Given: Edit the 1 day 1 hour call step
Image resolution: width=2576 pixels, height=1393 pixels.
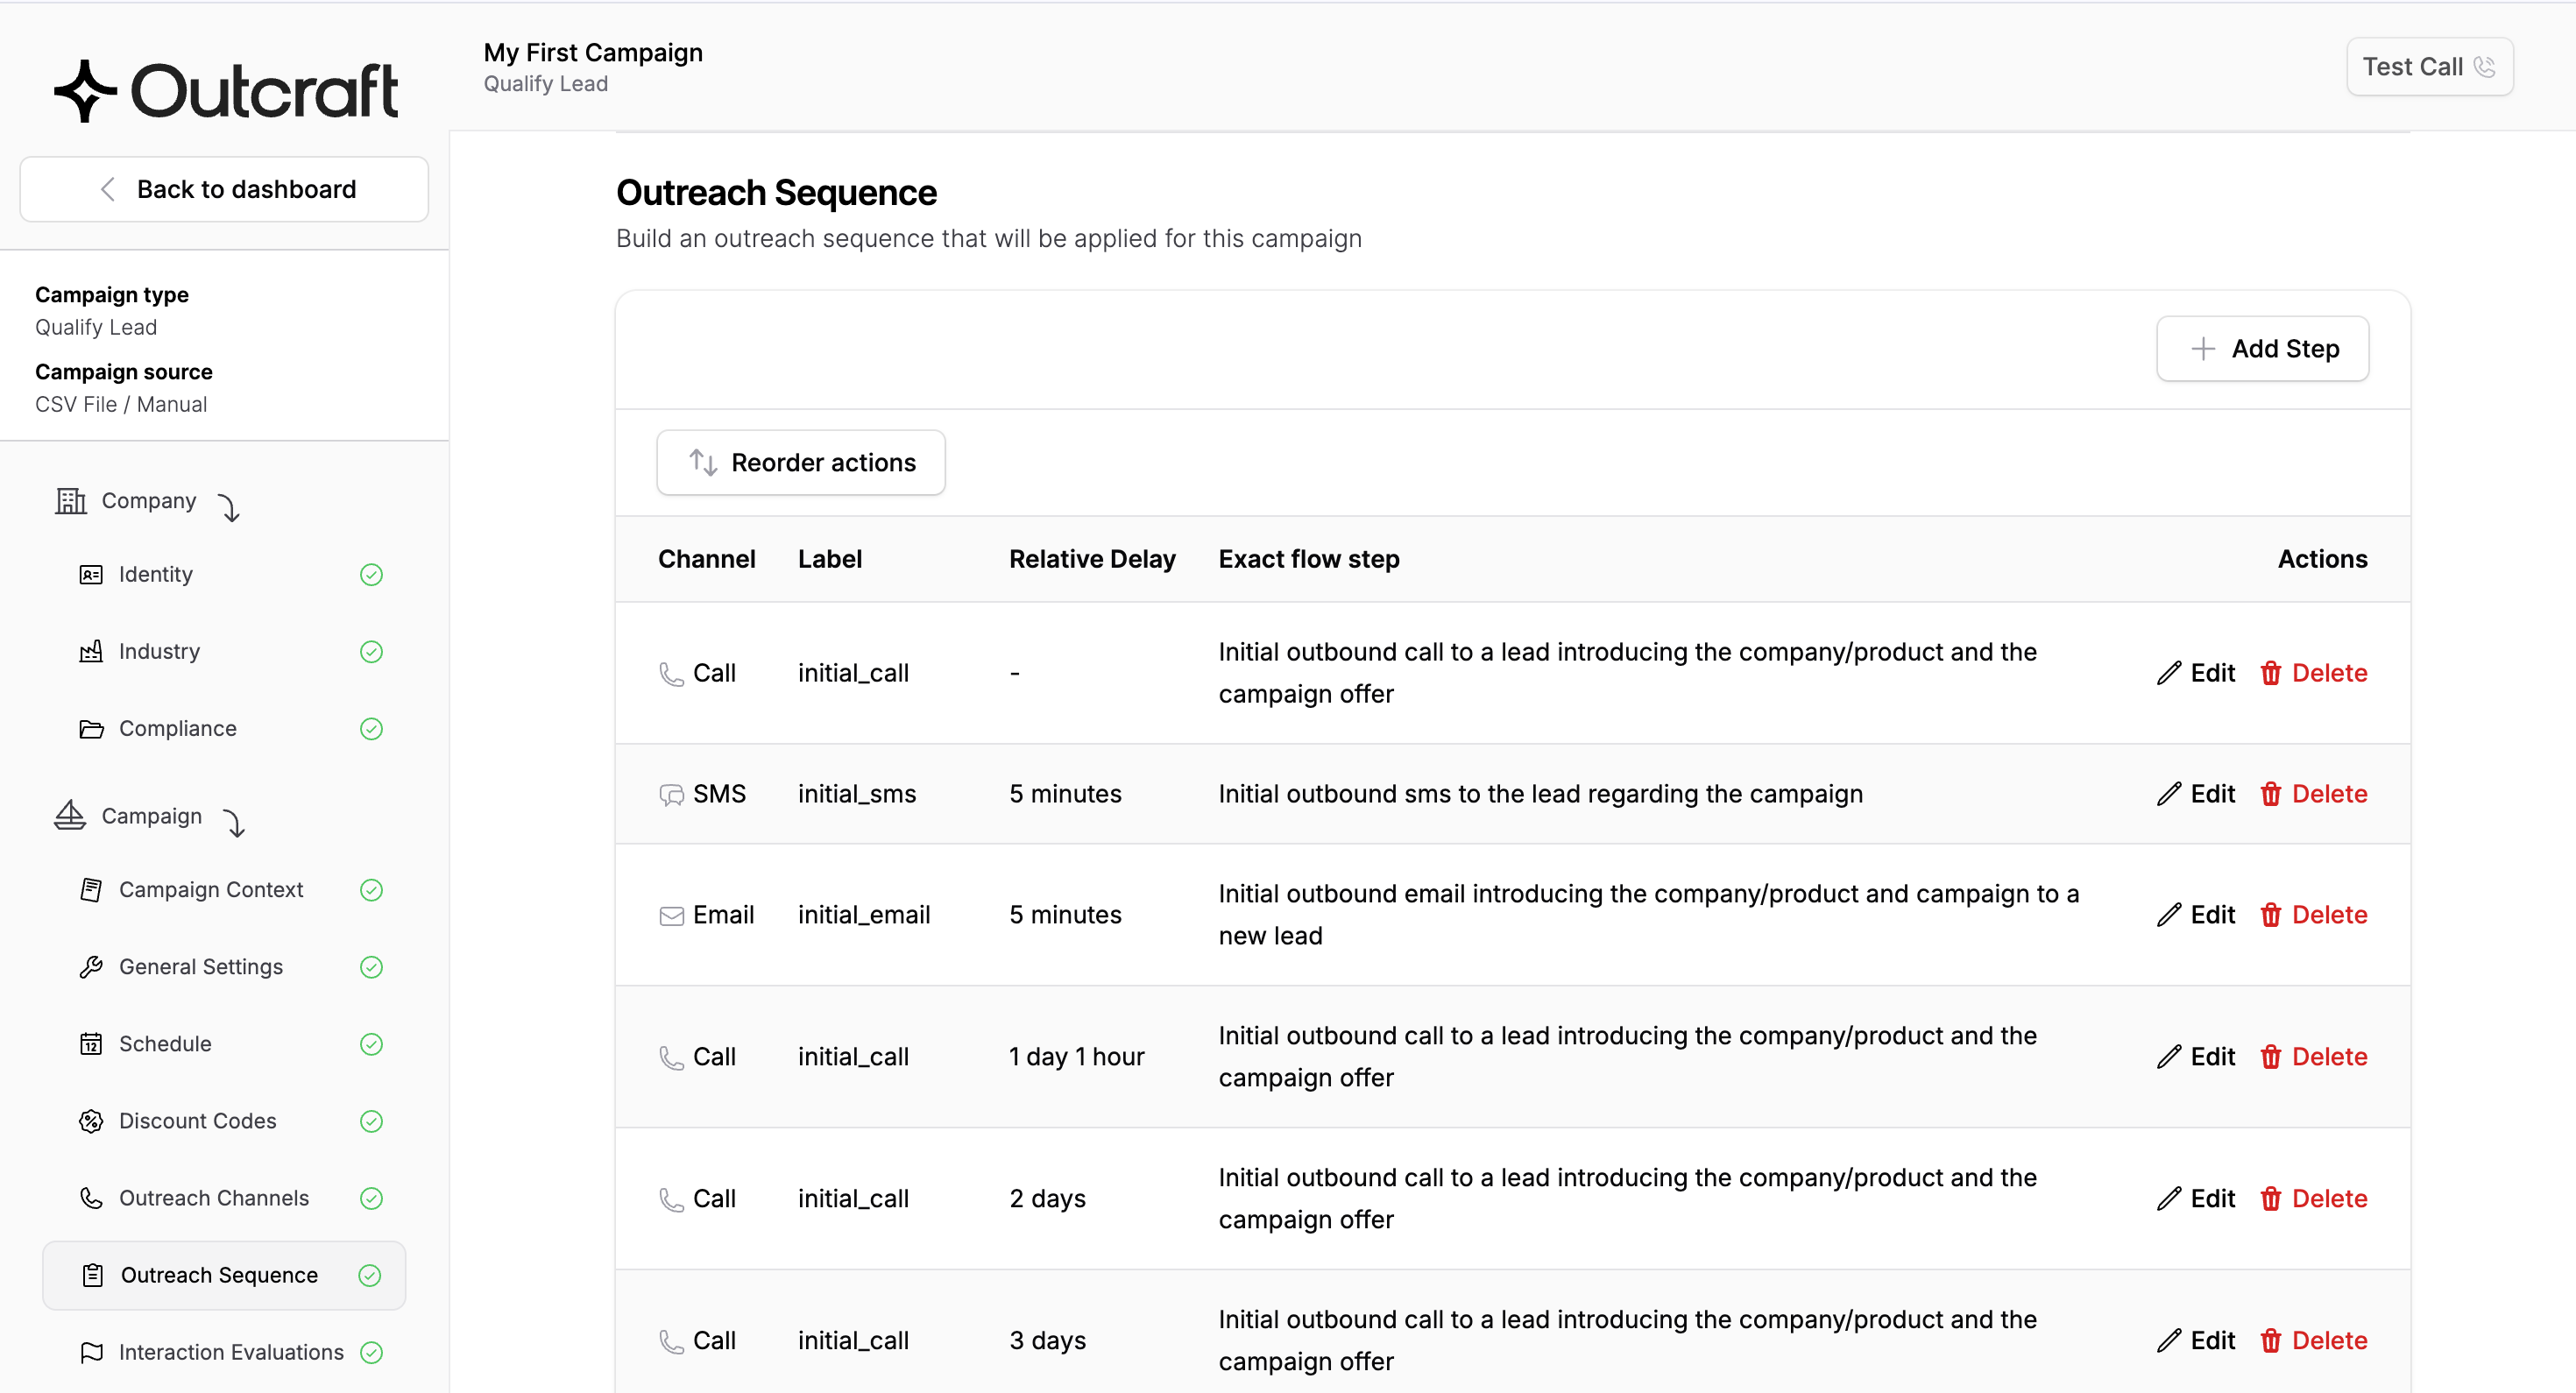Looking at the screenshot, I should click(2196, 1057).
